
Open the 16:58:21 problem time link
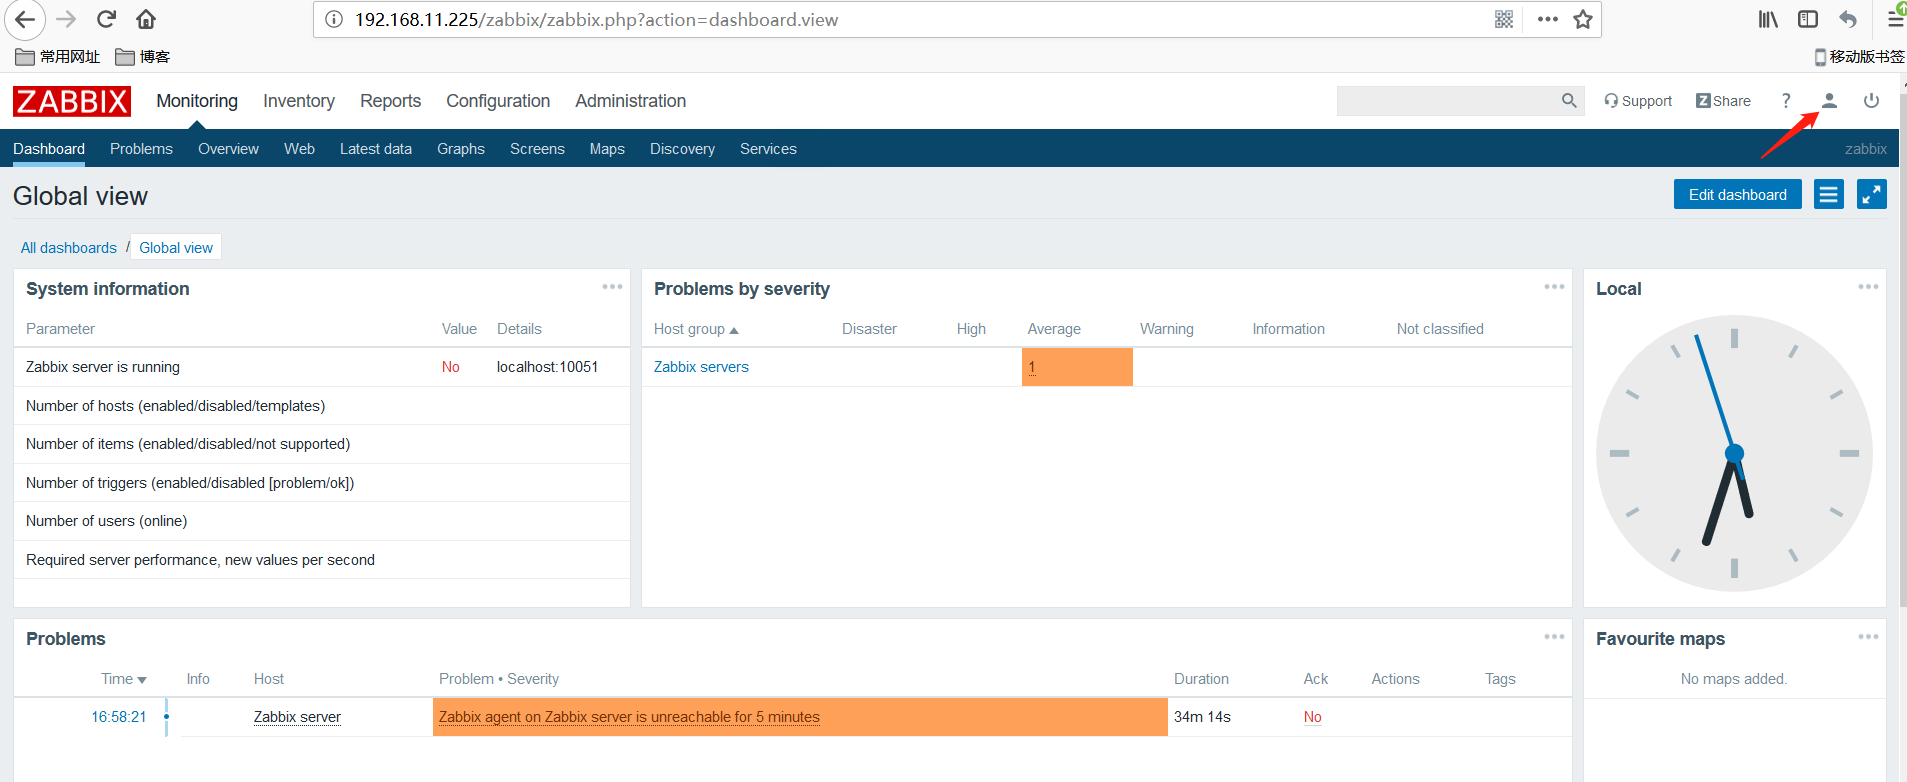119,717
